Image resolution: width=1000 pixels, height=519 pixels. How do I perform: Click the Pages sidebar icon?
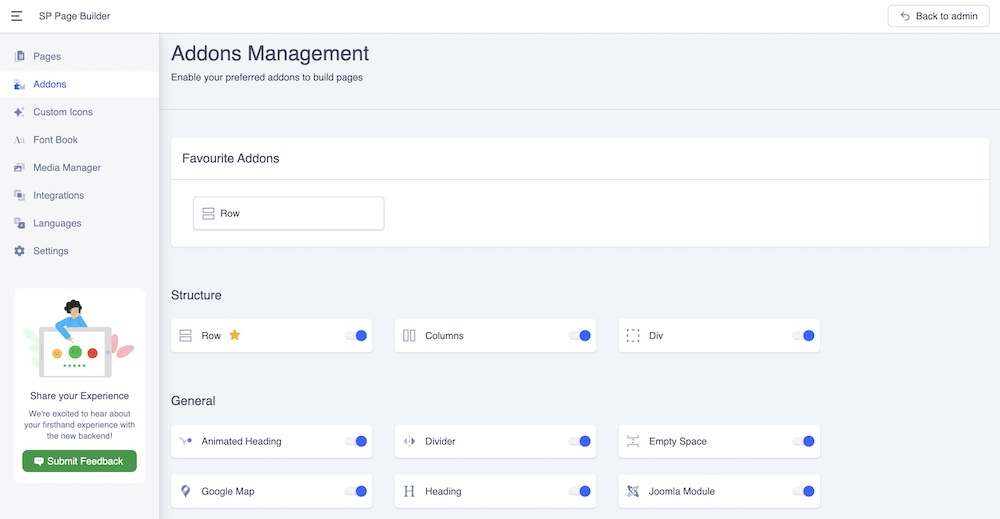[19, 56]
